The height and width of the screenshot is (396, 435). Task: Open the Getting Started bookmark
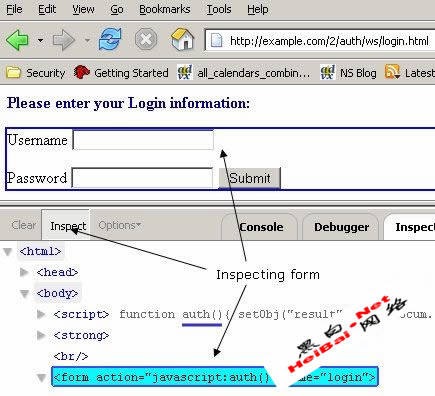click(x=121, y=73)
